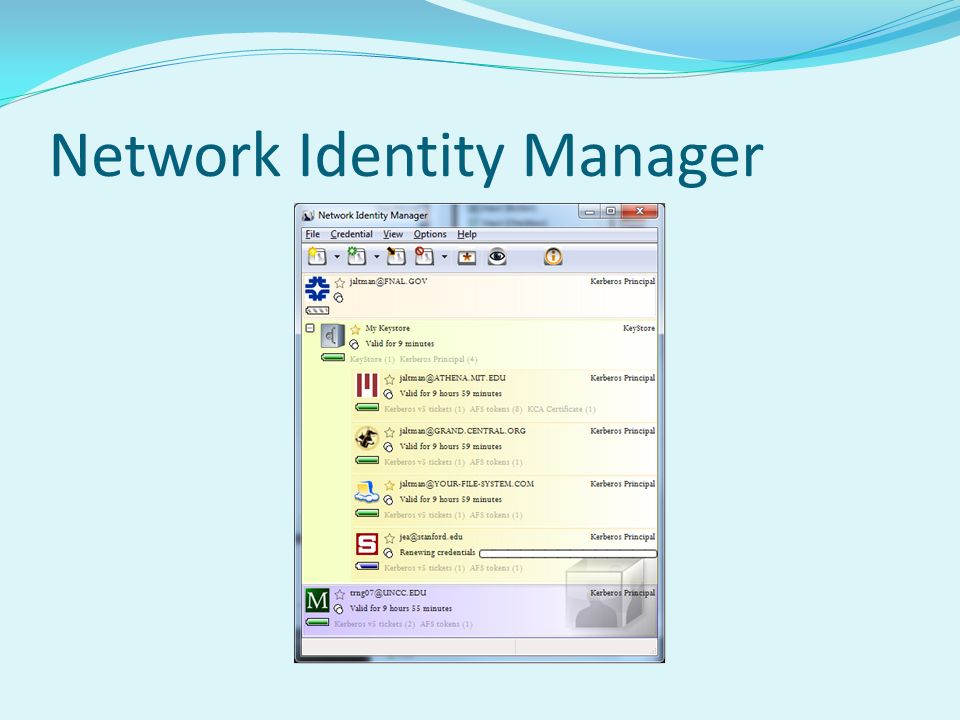Click the status icon beside 'Renewing credentials'
Viewport: 960px width, 720px height.
pyautogui.click(x=388, y=553)
